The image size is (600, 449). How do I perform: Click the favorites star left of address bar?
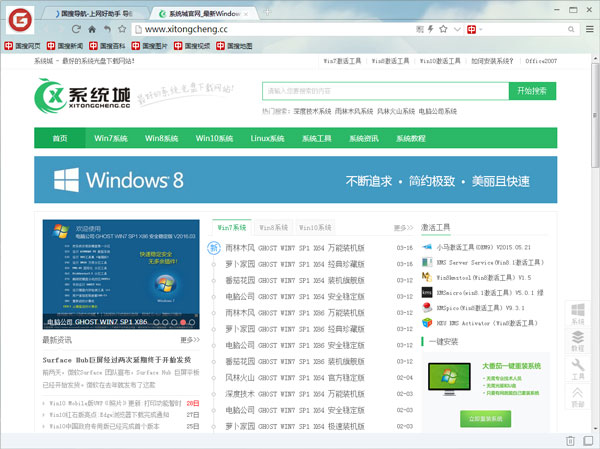(x=122, y=29)
